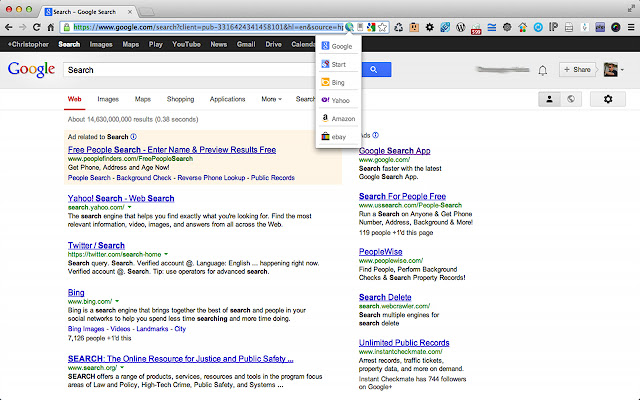640x400 pixels.
Task: Click the blue wavy lines extension icon
Action: 492,27
